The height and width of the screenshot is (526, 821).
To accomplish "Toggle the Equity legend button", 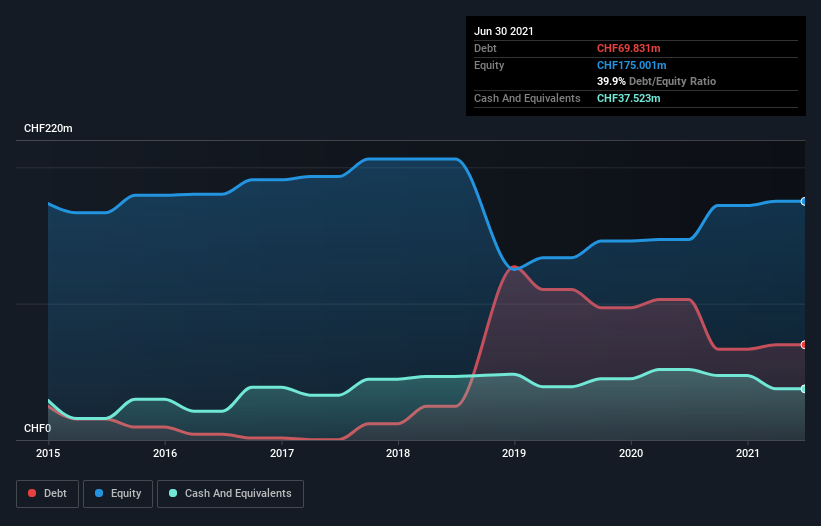I will [x=118, y=494].
